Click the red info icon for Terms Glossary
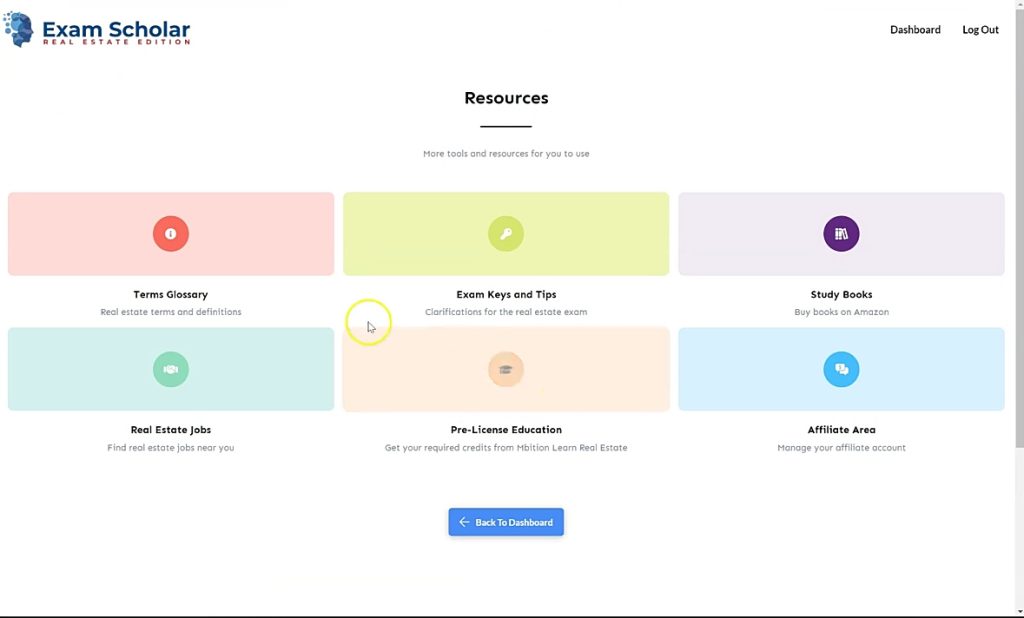 coord(171,234)
